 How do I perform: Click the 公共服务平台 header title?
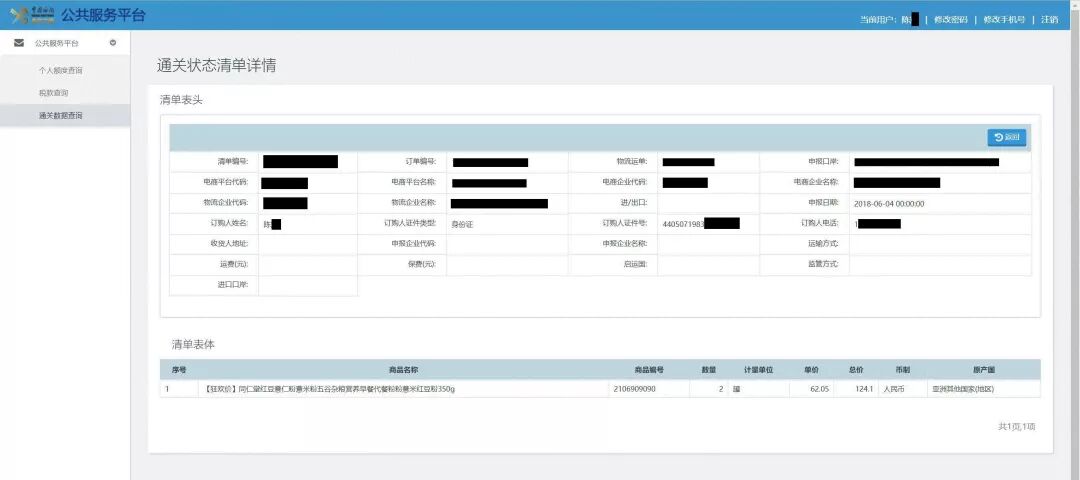[103, 15]
